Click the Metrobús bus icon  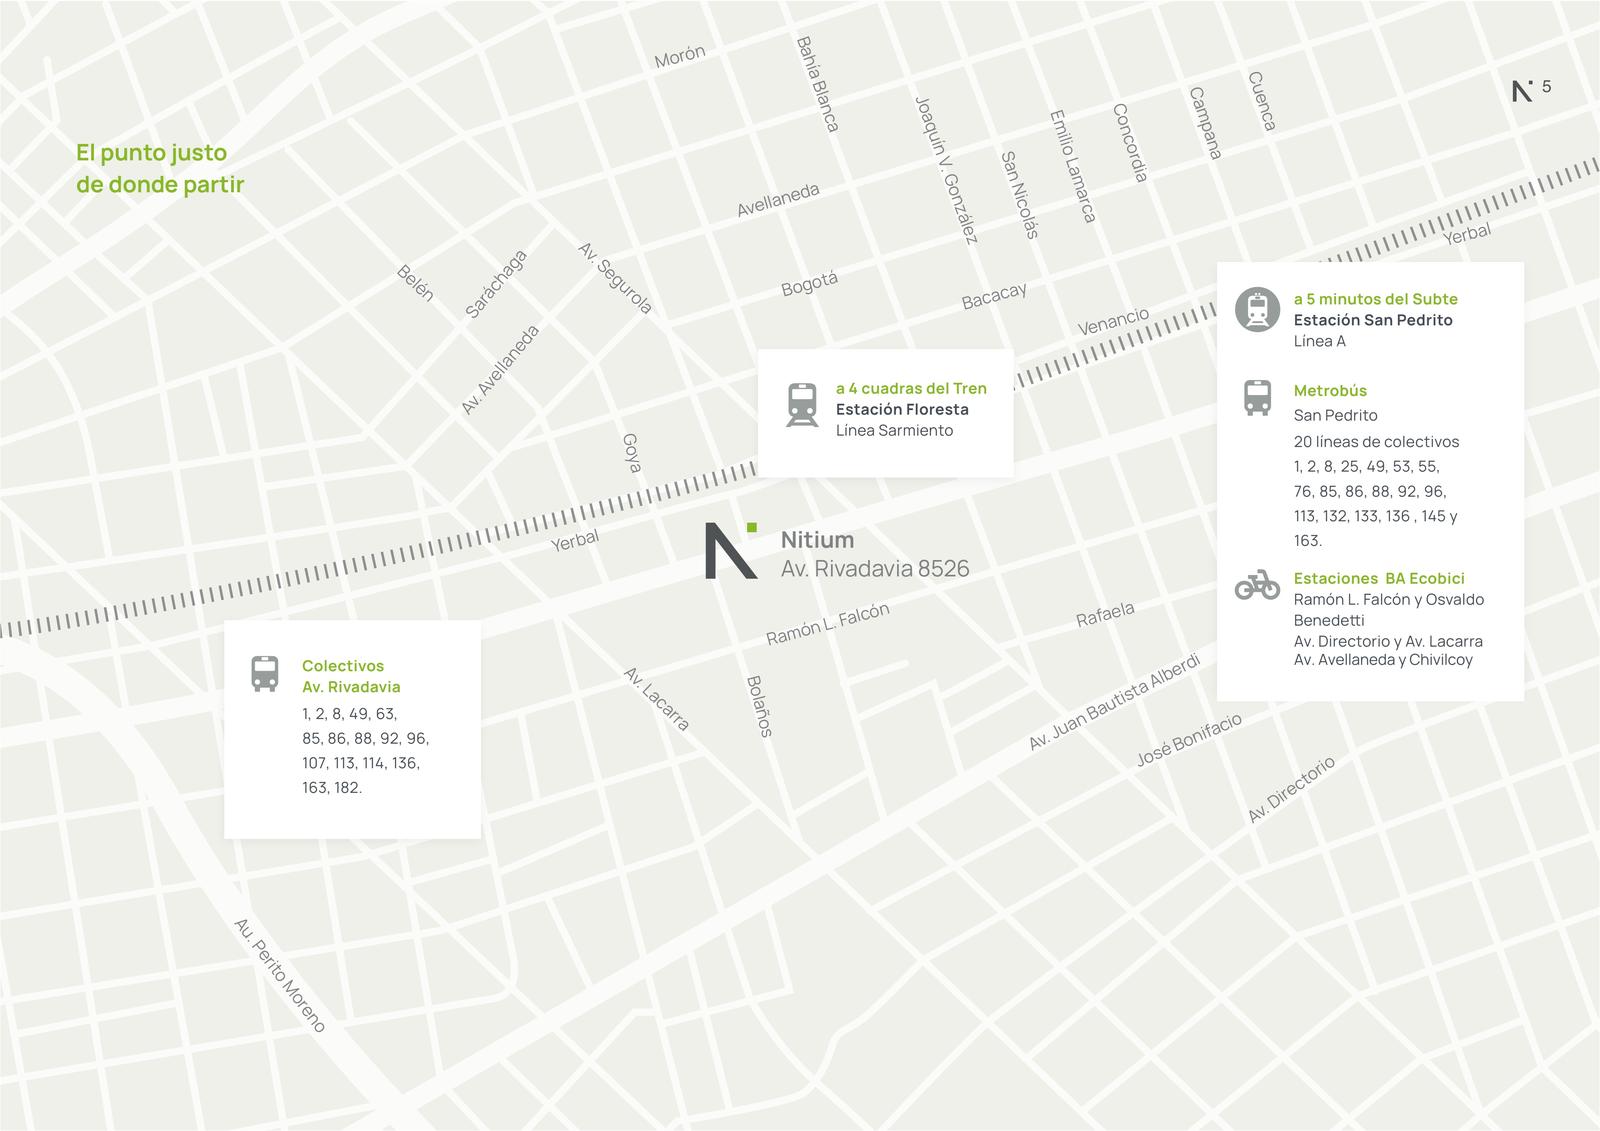coord(1257,398)
